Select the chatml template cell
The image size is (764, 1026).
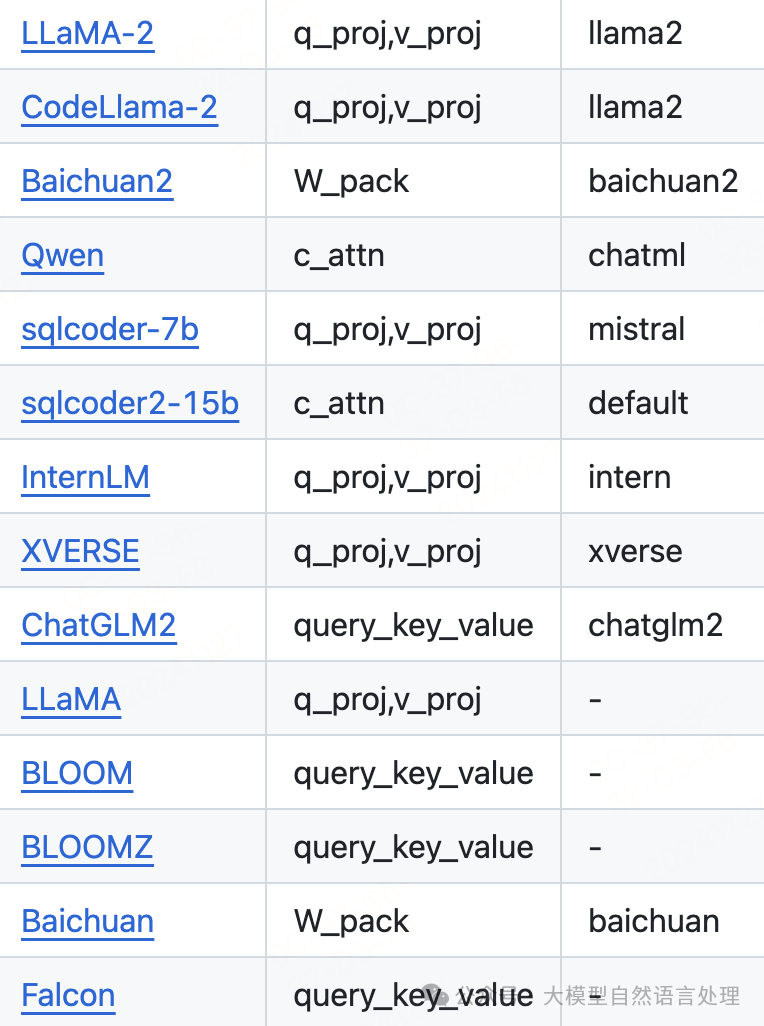[x=637, y=256]
